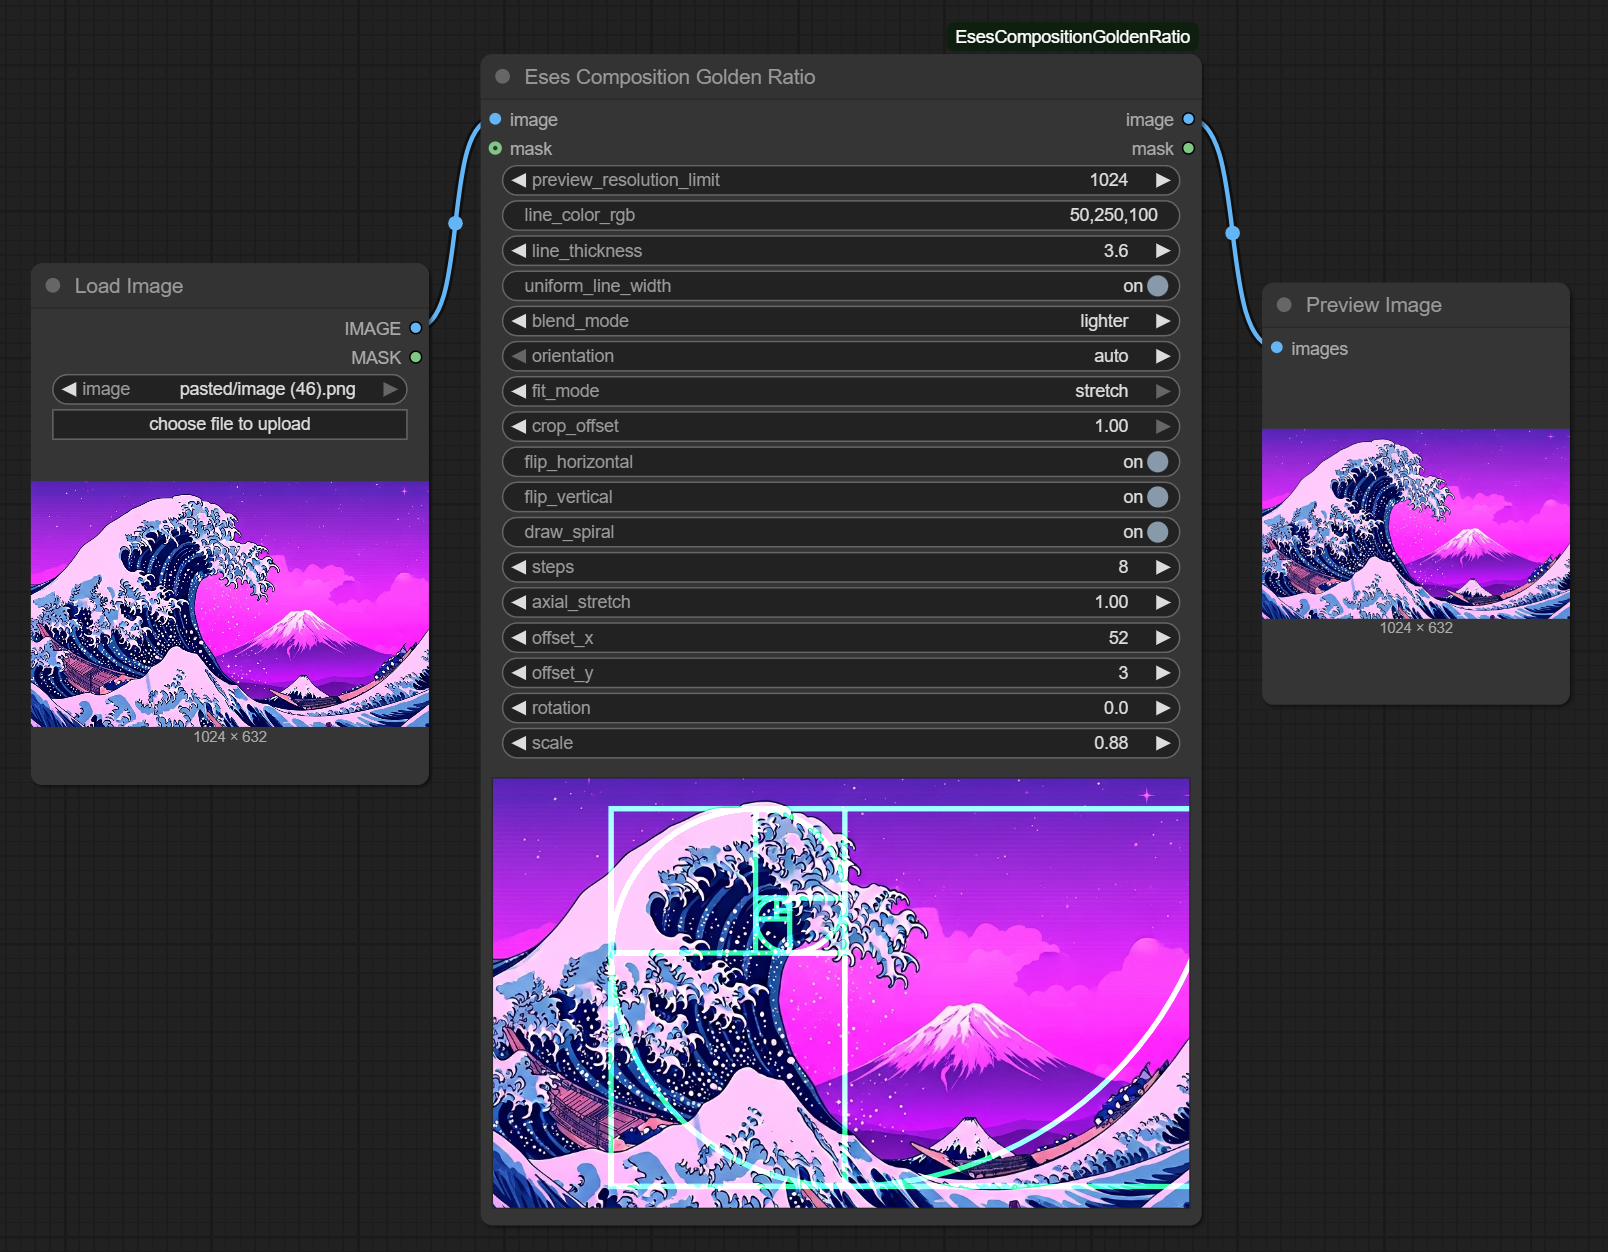
Task: Click choose file to upload button
Action: coord(230,424)
